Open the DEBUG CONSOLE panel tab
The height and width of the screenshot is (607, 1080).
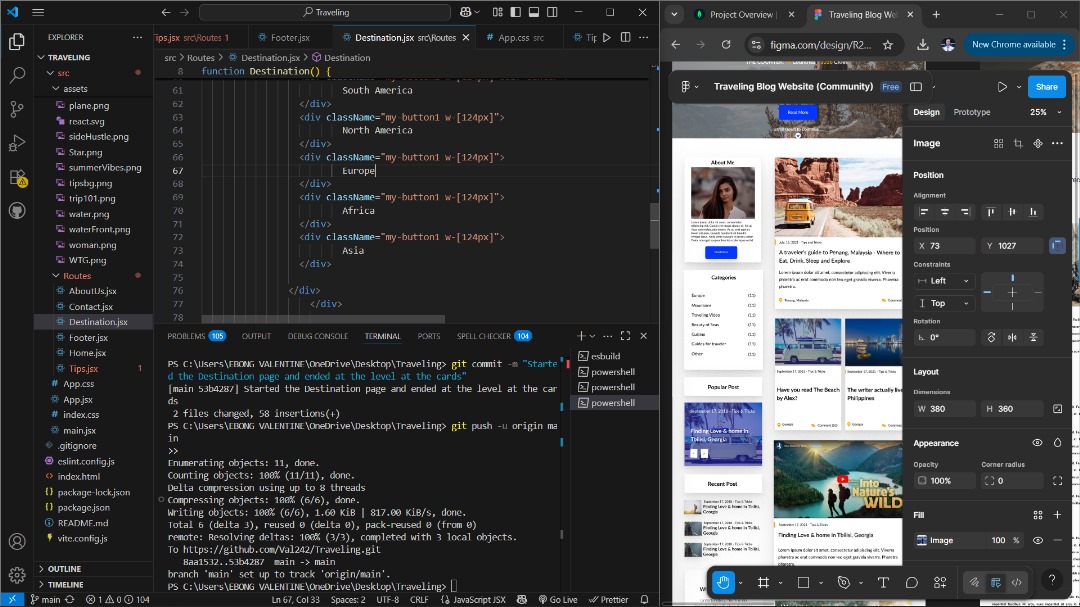coord(318,336)
